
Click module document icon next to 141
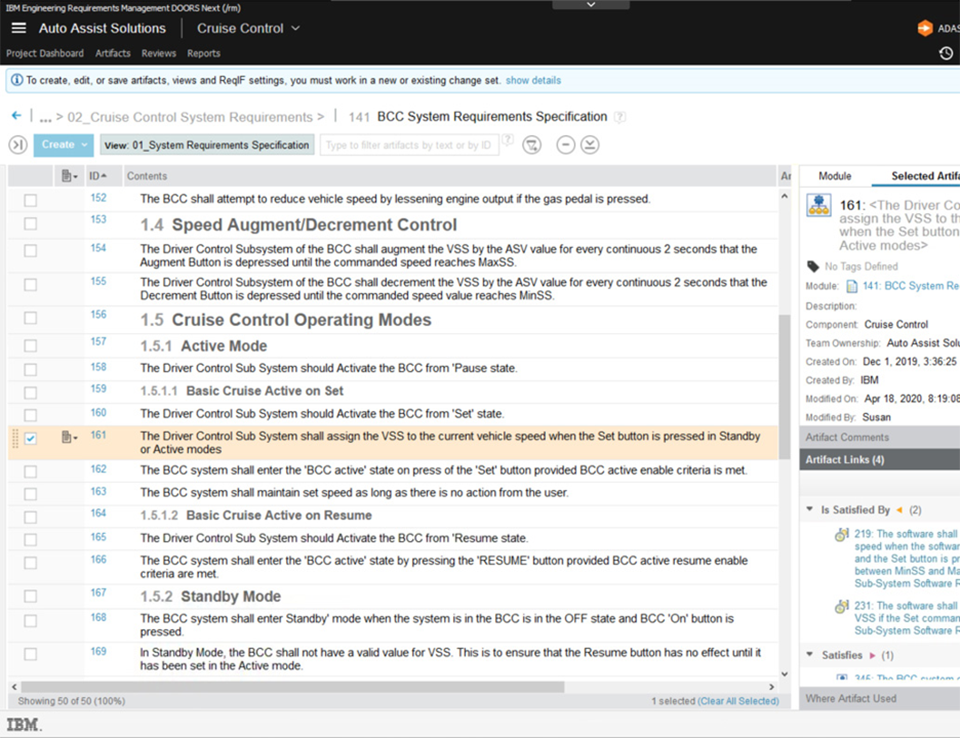852,286
